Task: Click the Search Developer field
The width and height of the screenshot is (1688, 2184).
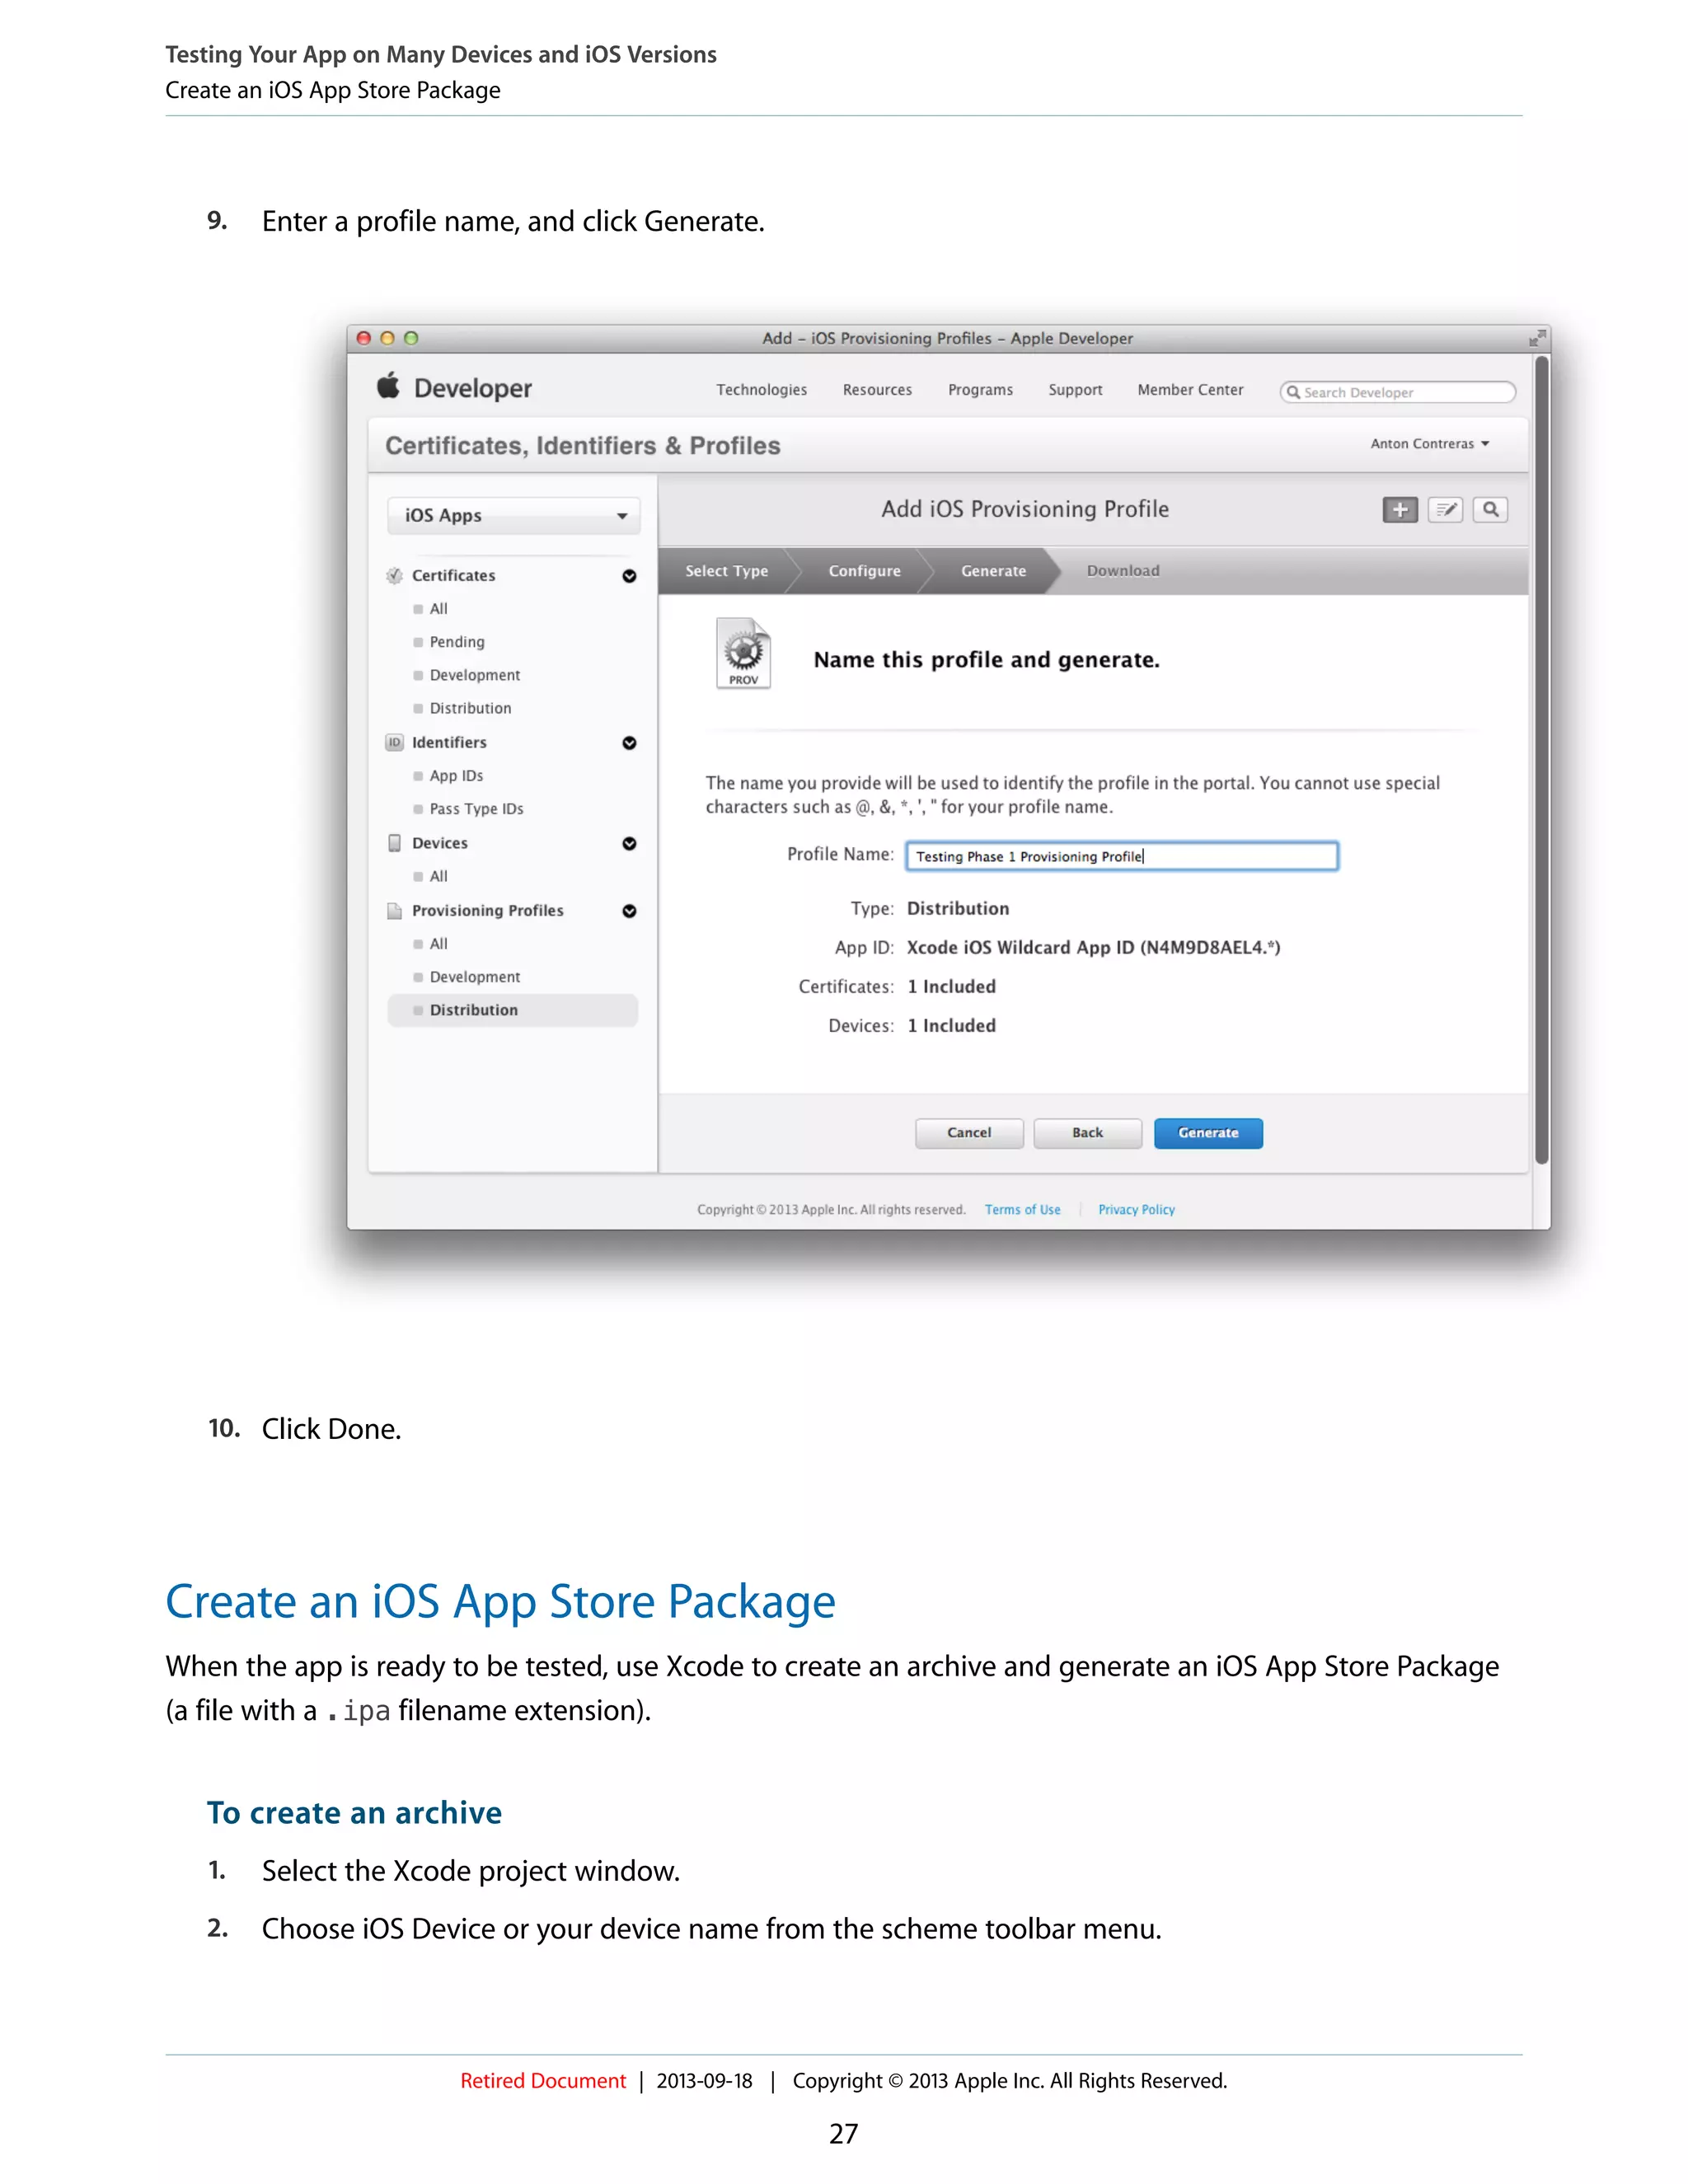Action: click(x=1397, y=392)
